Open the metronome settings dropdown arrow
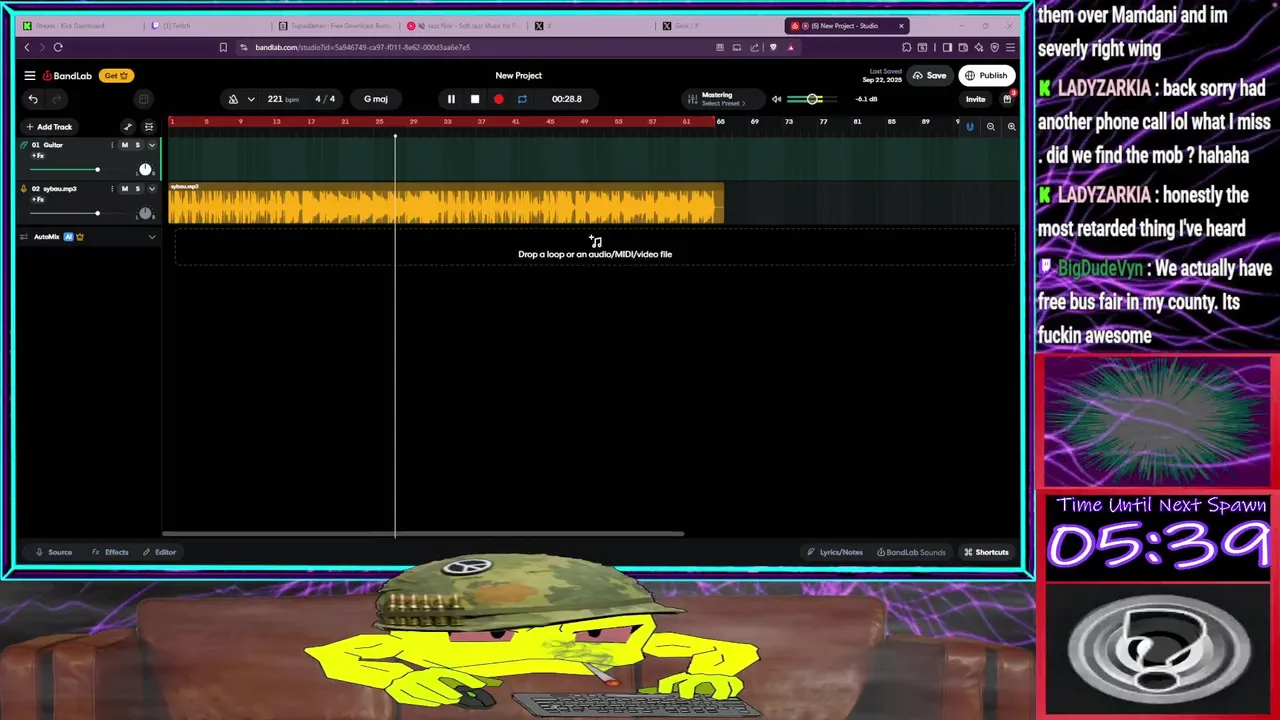Screen dimensions: 1280x720 coord(251,99)
